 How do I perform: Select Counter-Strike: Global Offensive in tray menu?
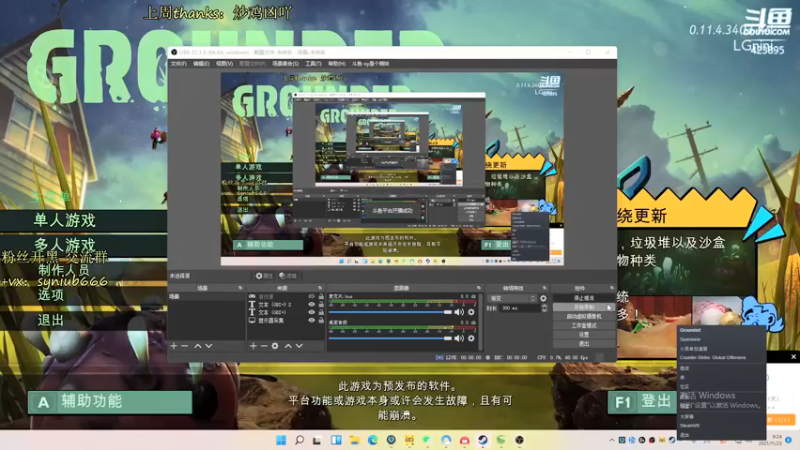(721, 358)
